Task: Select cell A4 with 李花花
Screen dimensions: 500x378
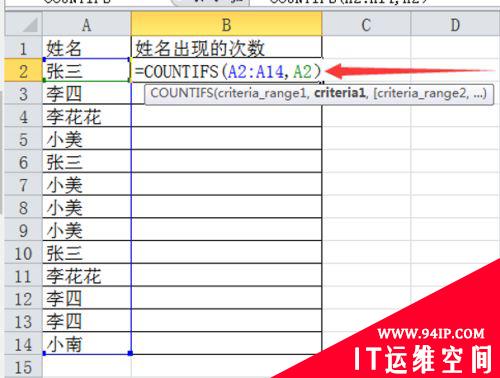Action: (87, 116)
